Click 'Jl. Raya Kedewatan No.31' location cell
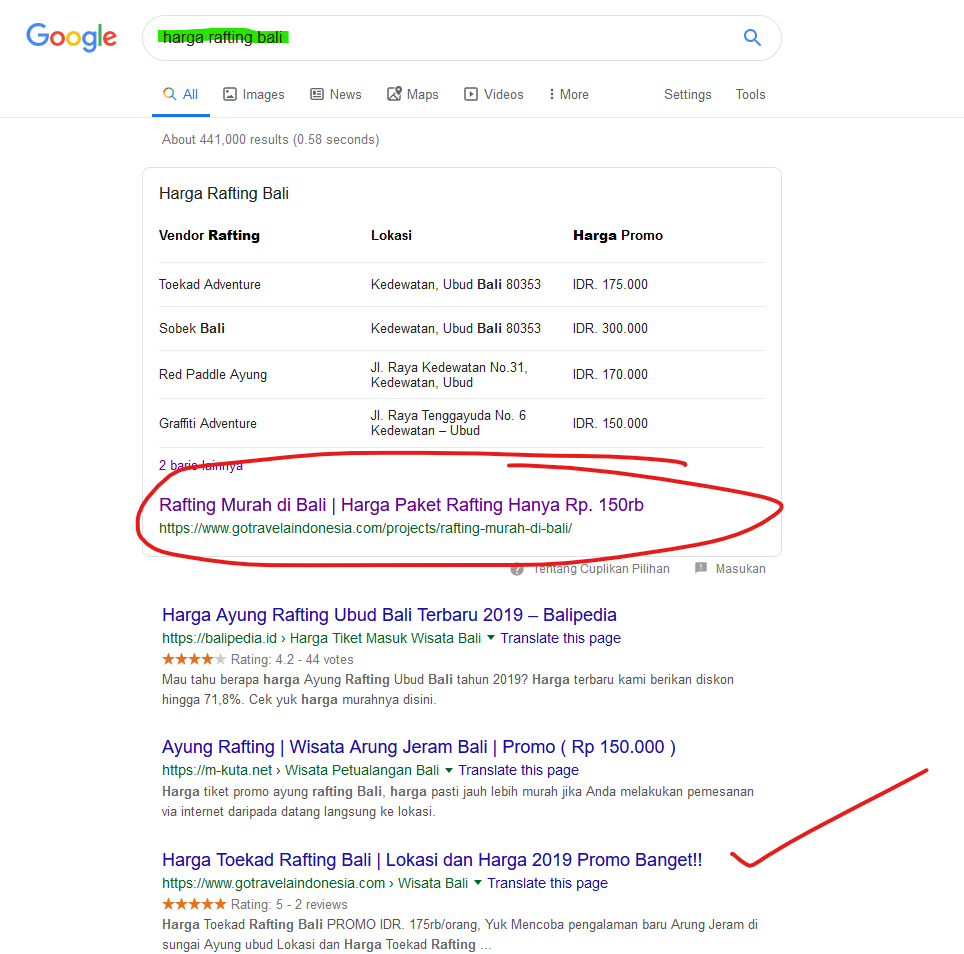The image size is (964, 954). (449, 375)
